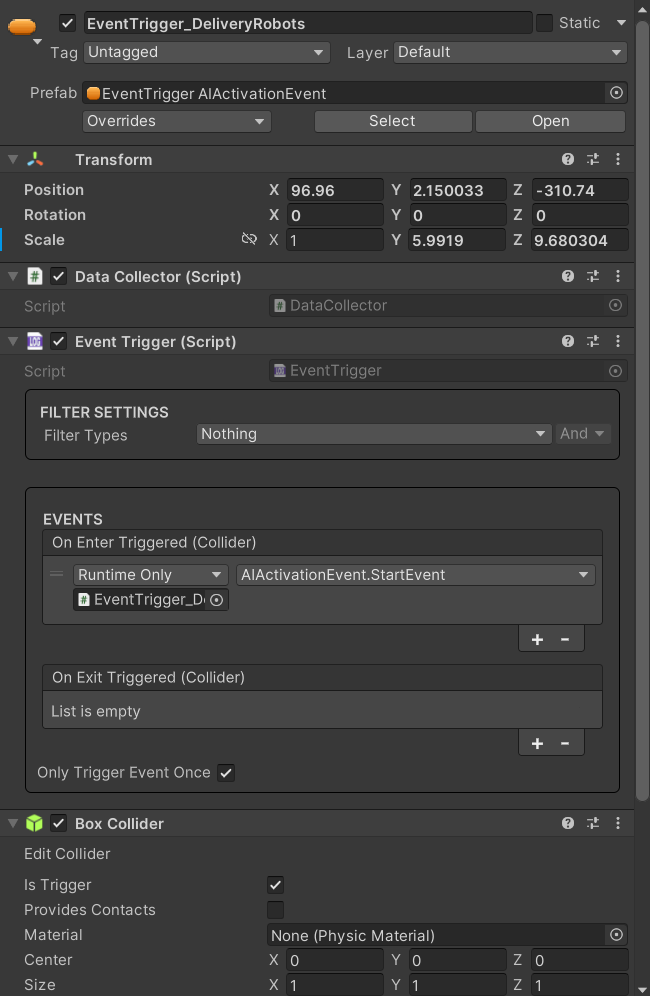Click the orange GameObject icon picker
The width and height of the screenshot is (650, 996).
pyautogui.click(x=22, y=27)
